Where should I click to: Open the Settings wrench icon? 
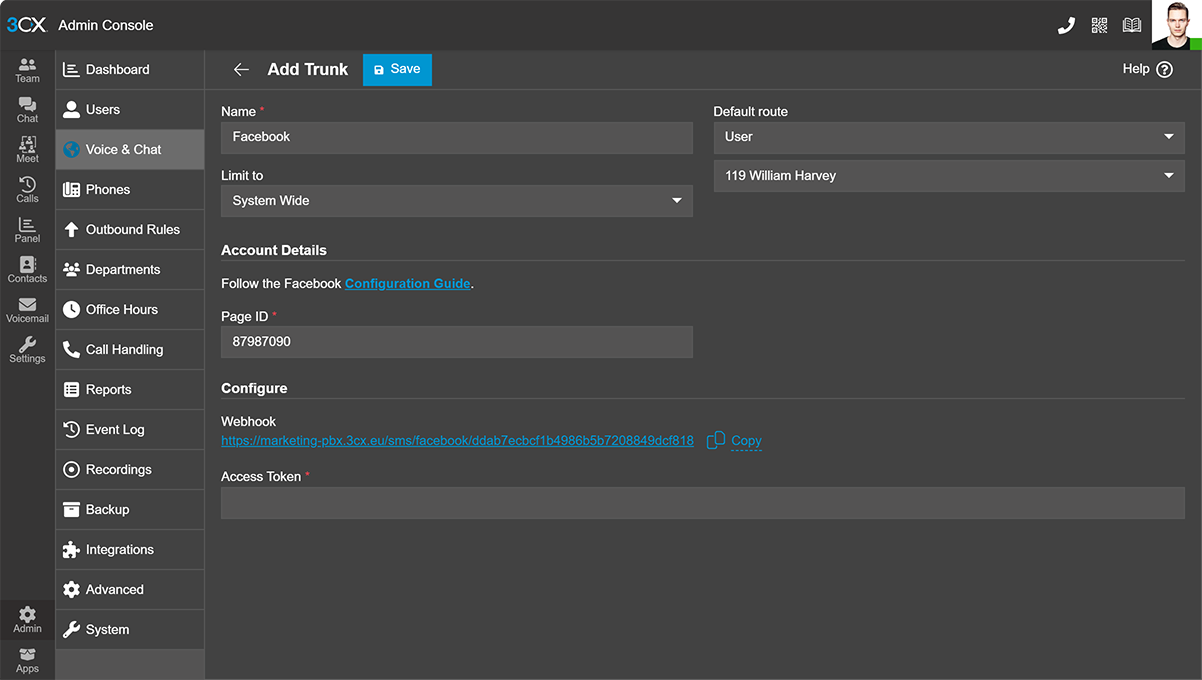(27, 350)
